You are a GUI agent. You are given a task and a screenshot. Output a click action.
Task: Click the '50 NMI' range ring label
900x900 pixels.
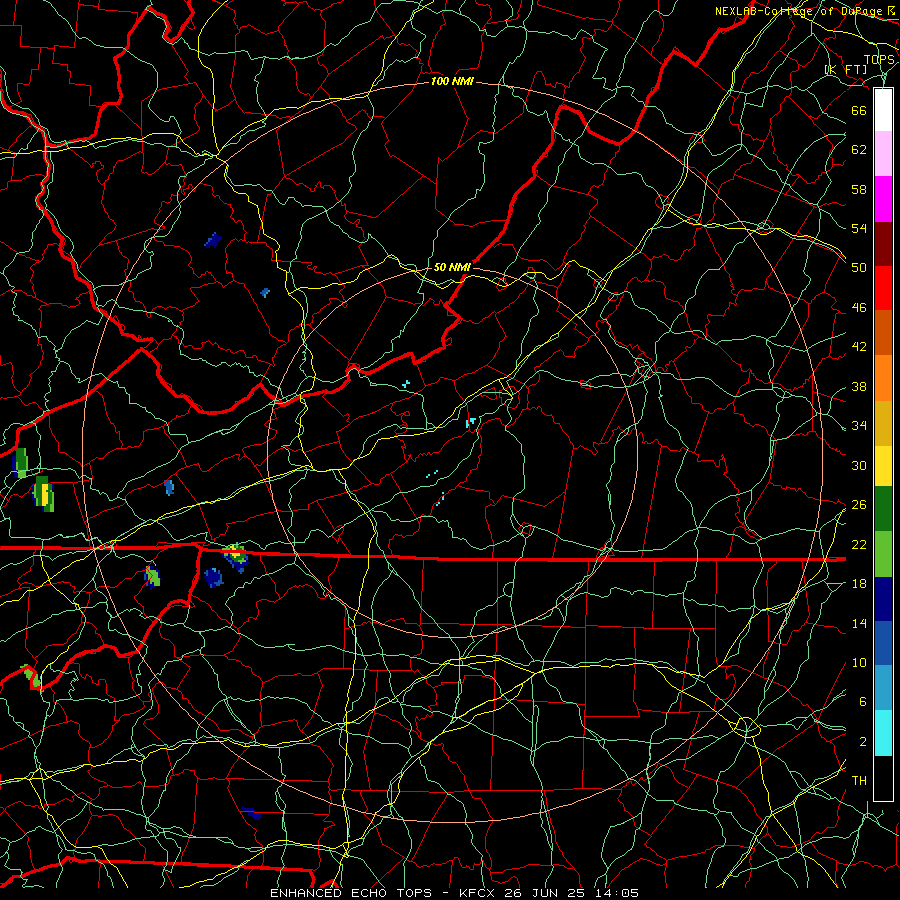tap(452, 267)
